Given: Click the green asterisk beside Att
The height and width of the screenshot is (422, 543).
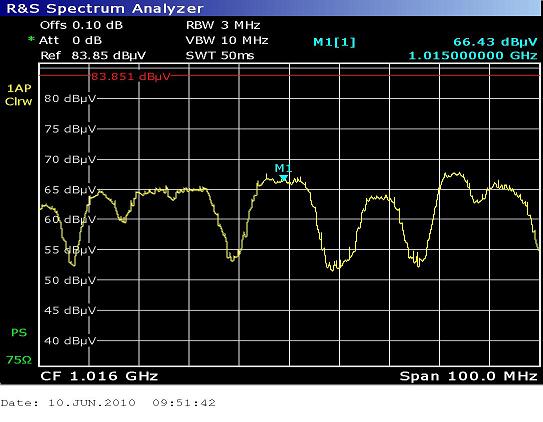Looking at the screenshot, I should [31, 39].
